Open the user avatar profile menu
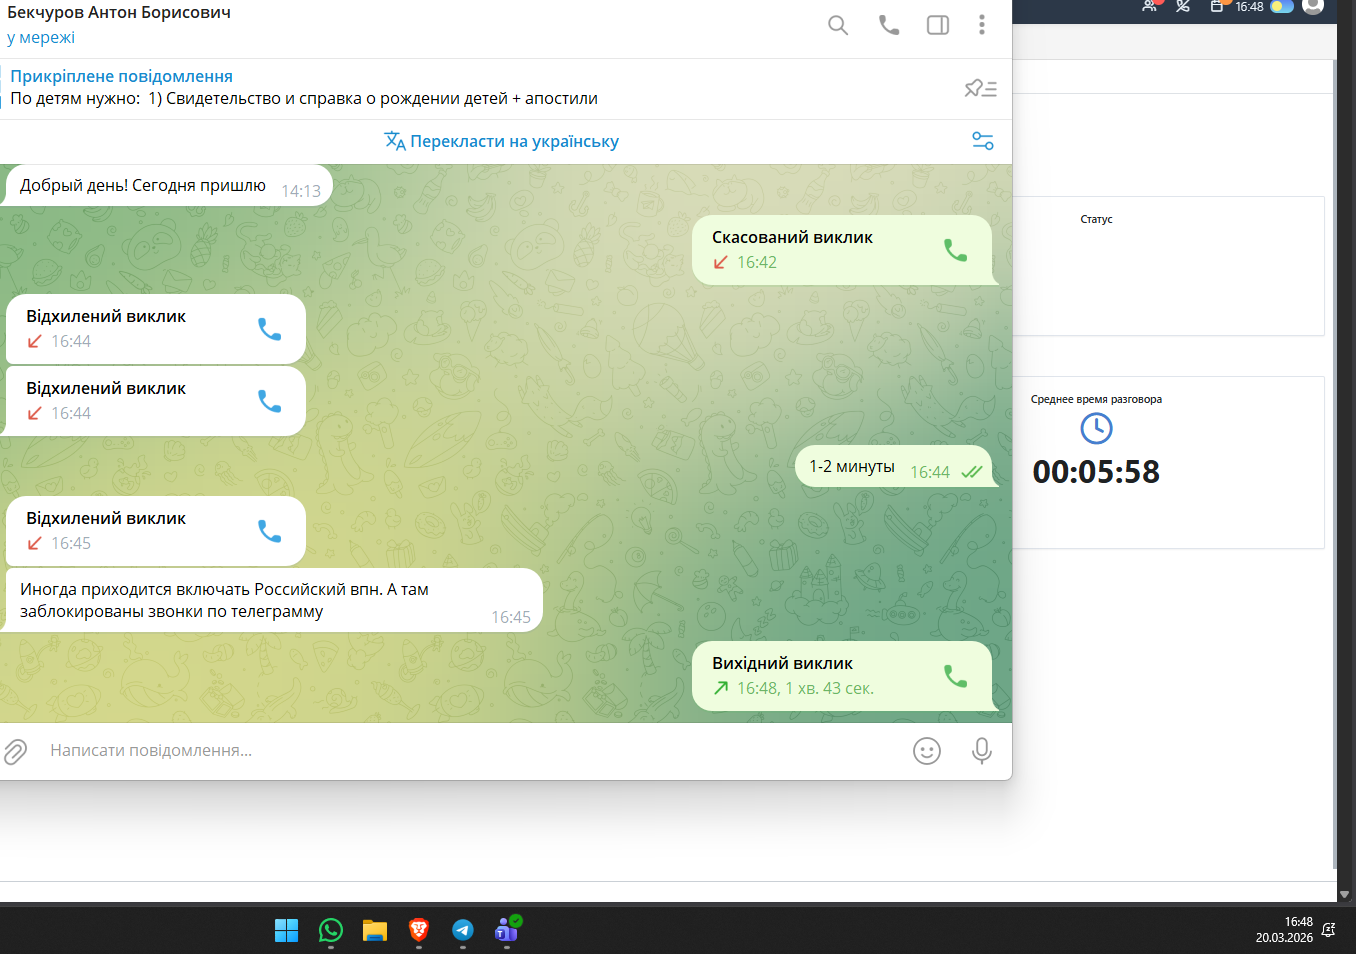Viewport: 1356px width, 954px height. 1313,6
